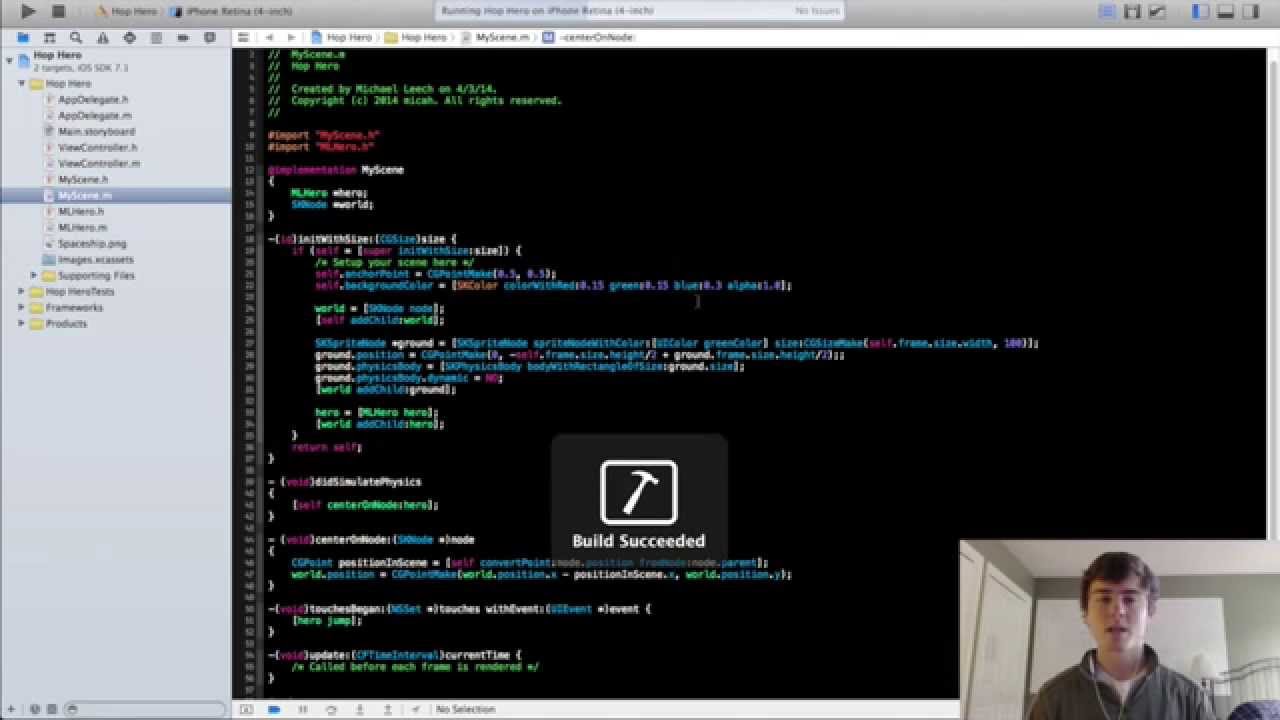
Task: Show the Project navigator
Action: point(23,37)
